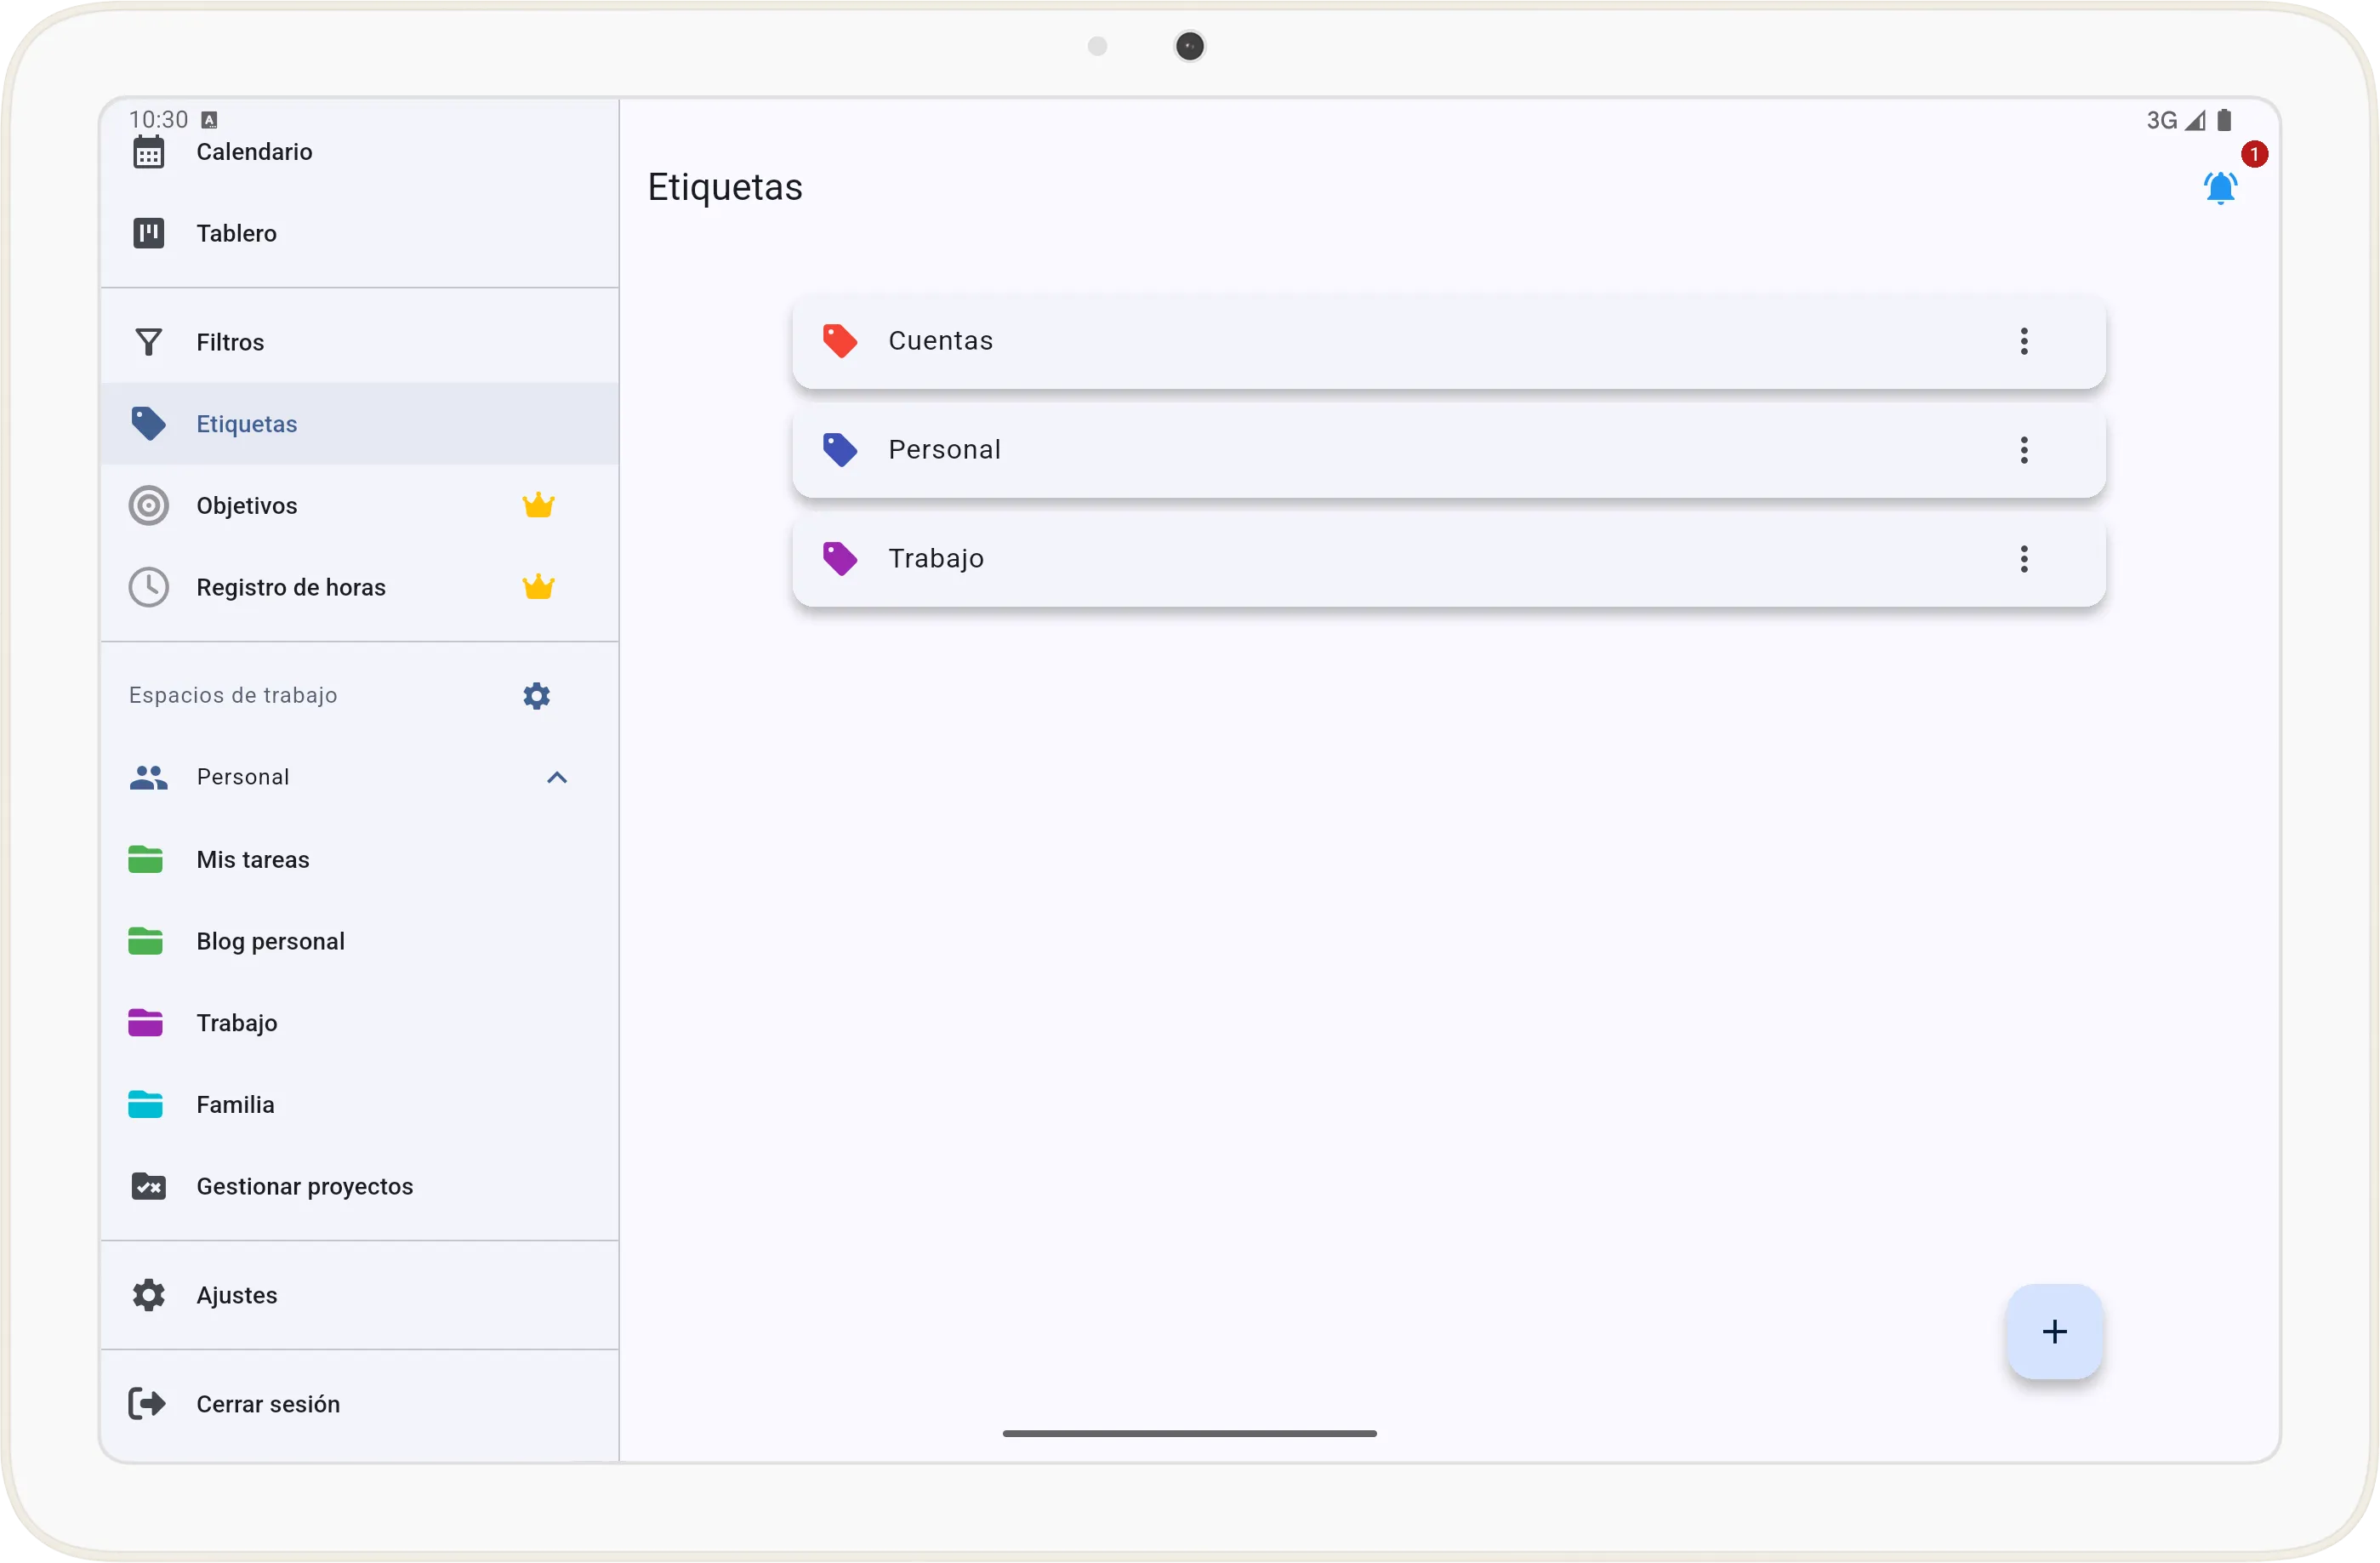This screenshot has width=2380, height=1563.
Task: Go to Calendario in sidebar
Action: tap(254, 152)
